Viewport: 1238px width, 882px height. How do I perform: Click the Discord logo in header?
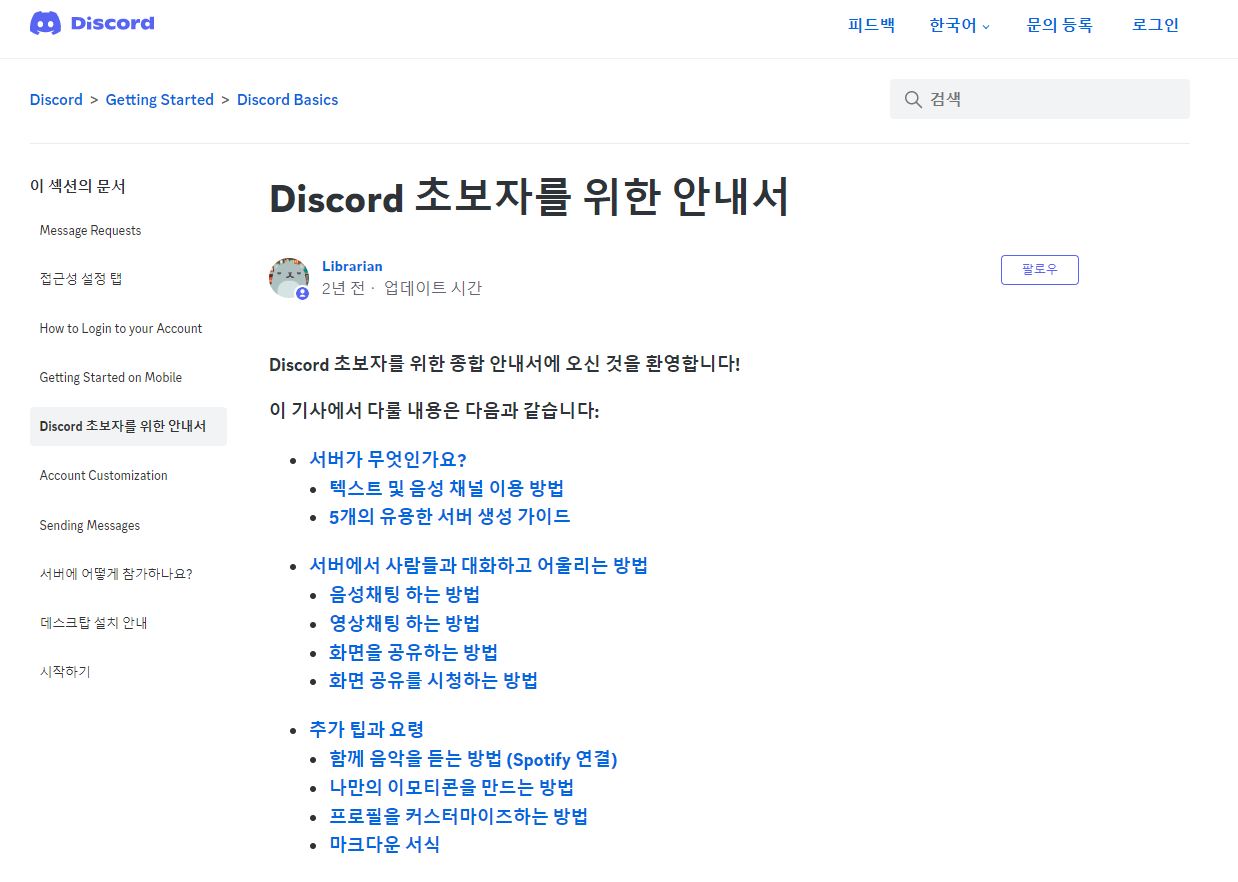92,23
